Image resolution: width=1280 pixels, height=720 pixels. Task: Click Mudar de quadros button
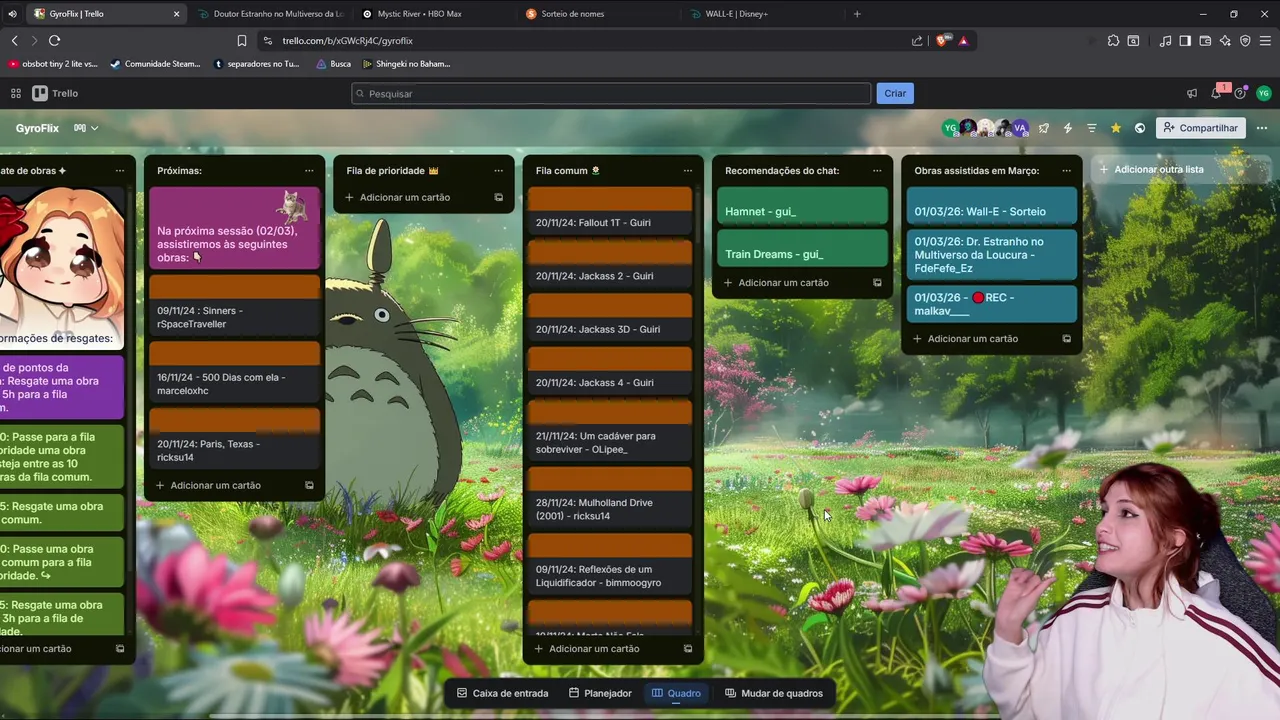[x=774, y=693]
